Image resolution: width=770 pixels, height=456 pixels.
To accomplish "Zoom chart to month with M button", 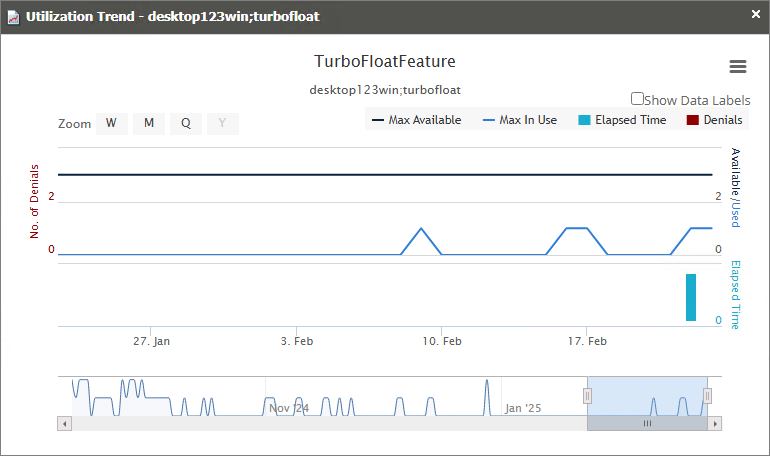I will pos(149,123).
